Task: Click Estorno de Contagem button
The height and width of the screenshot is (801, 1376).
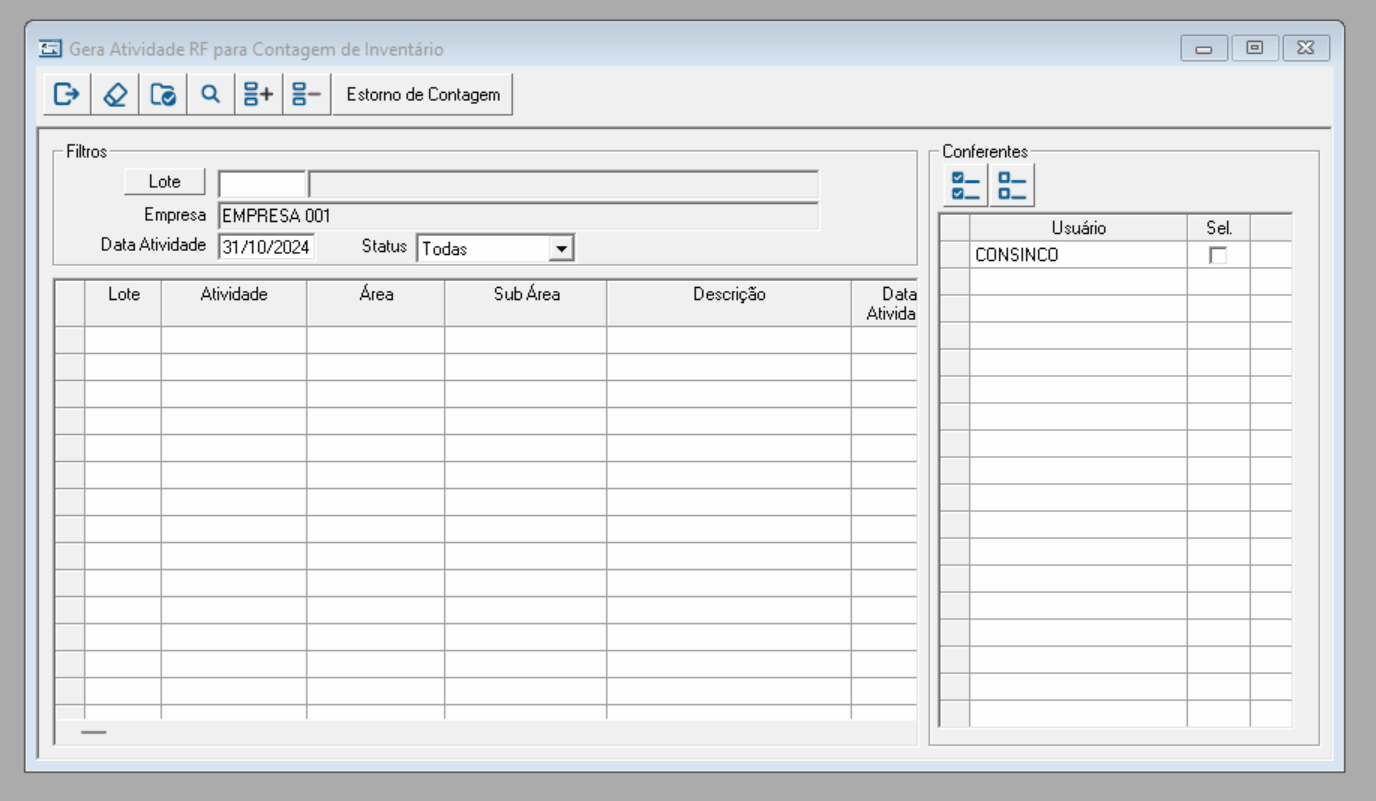Action: 423,95
